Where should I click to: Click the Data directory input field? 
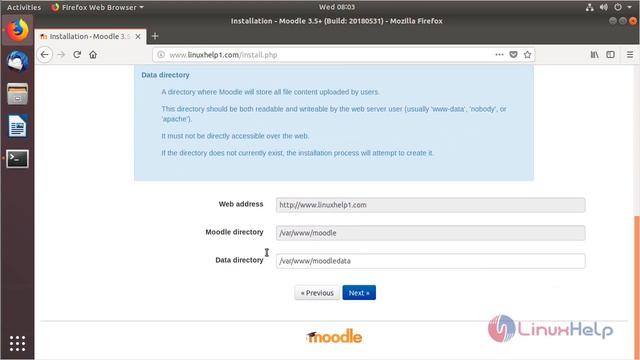click(x=430, y=261)
